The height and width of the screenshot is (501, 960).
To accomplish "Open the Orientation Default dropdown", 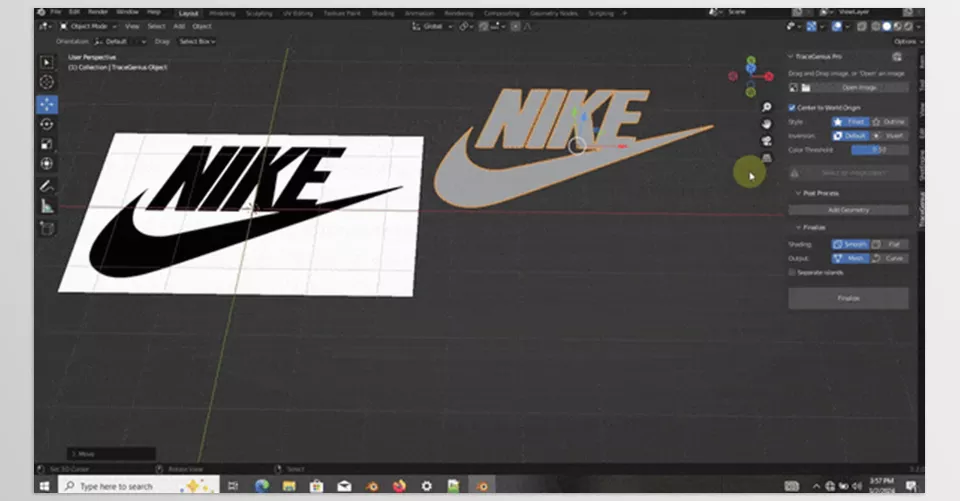I will pyautogui.click(x=121, y=42).
